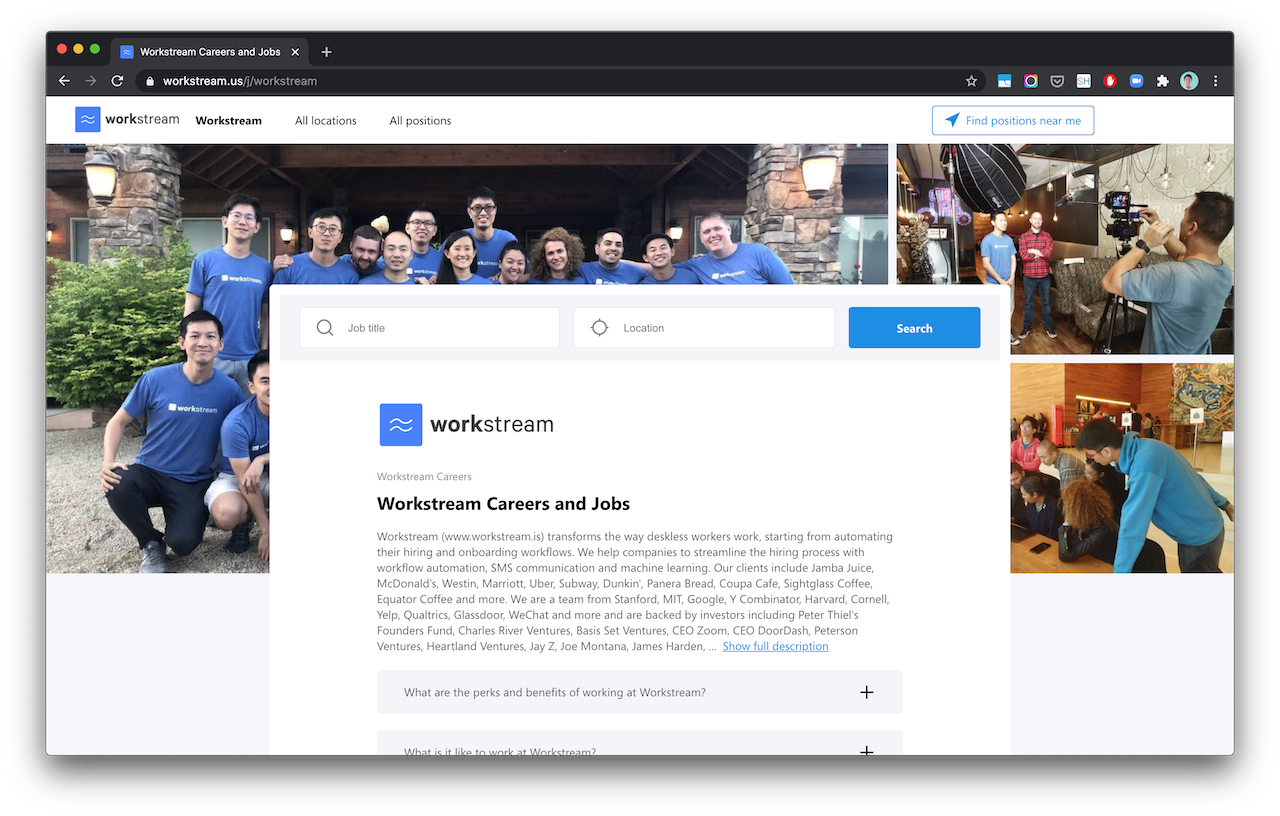This screenshot has width=1280, height=816.
Task: Click the Workstream Careers breadcrumb text
Action: pos(424,476)
